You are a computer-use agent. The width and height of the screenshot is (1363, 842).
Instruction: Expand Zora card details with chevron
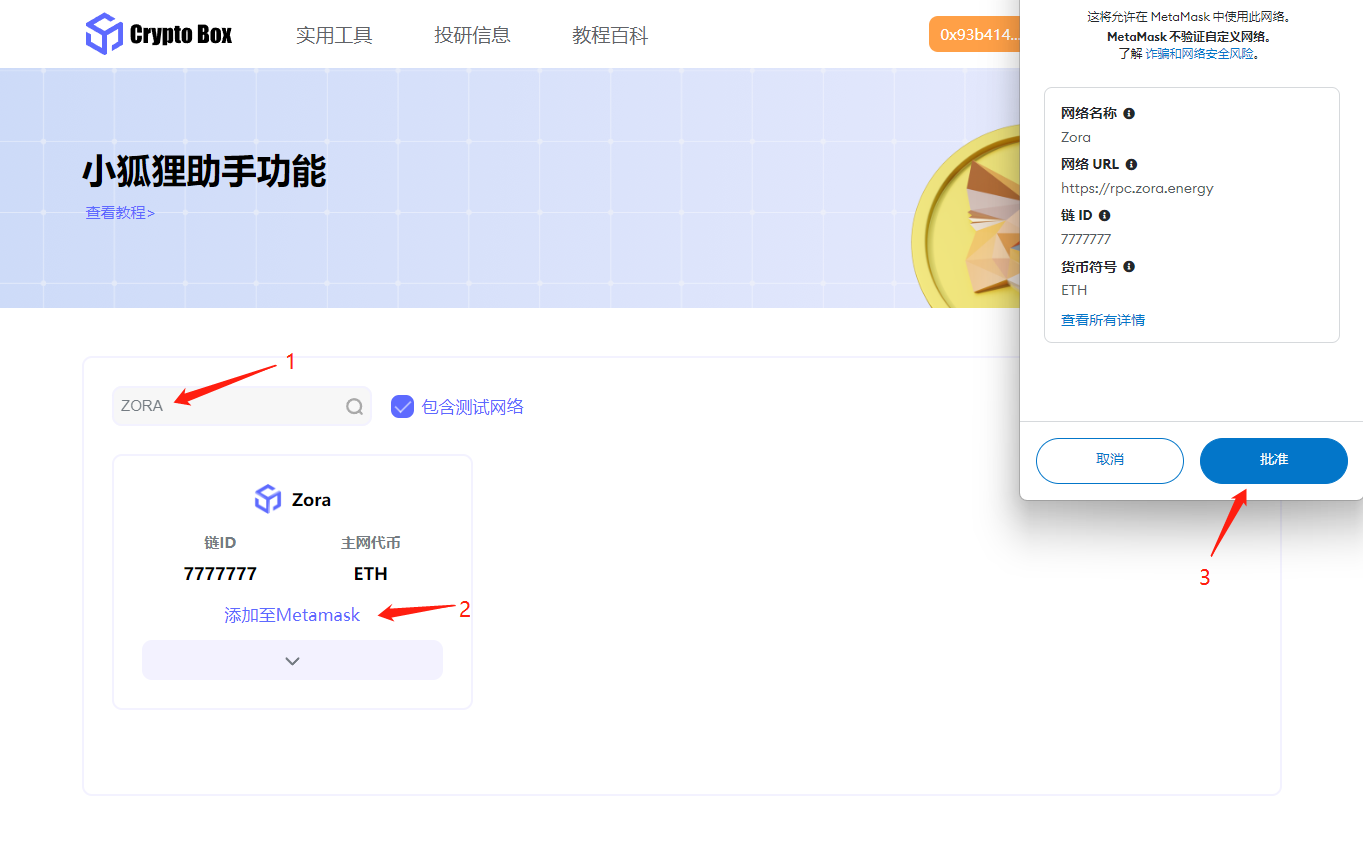[x=292, y=661]
